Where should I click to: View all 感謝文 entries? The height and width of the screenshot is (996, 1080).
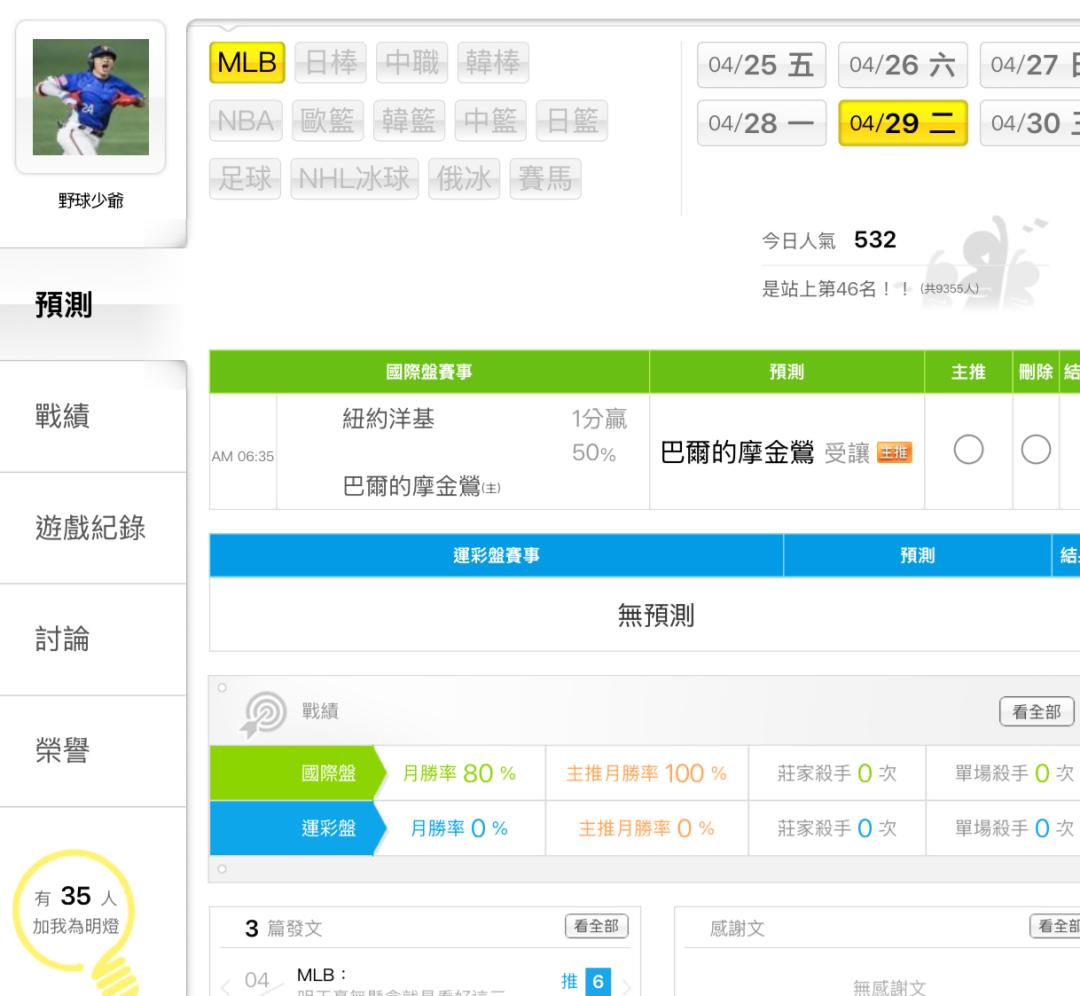pyautogui.click(x=1055, y=926)
